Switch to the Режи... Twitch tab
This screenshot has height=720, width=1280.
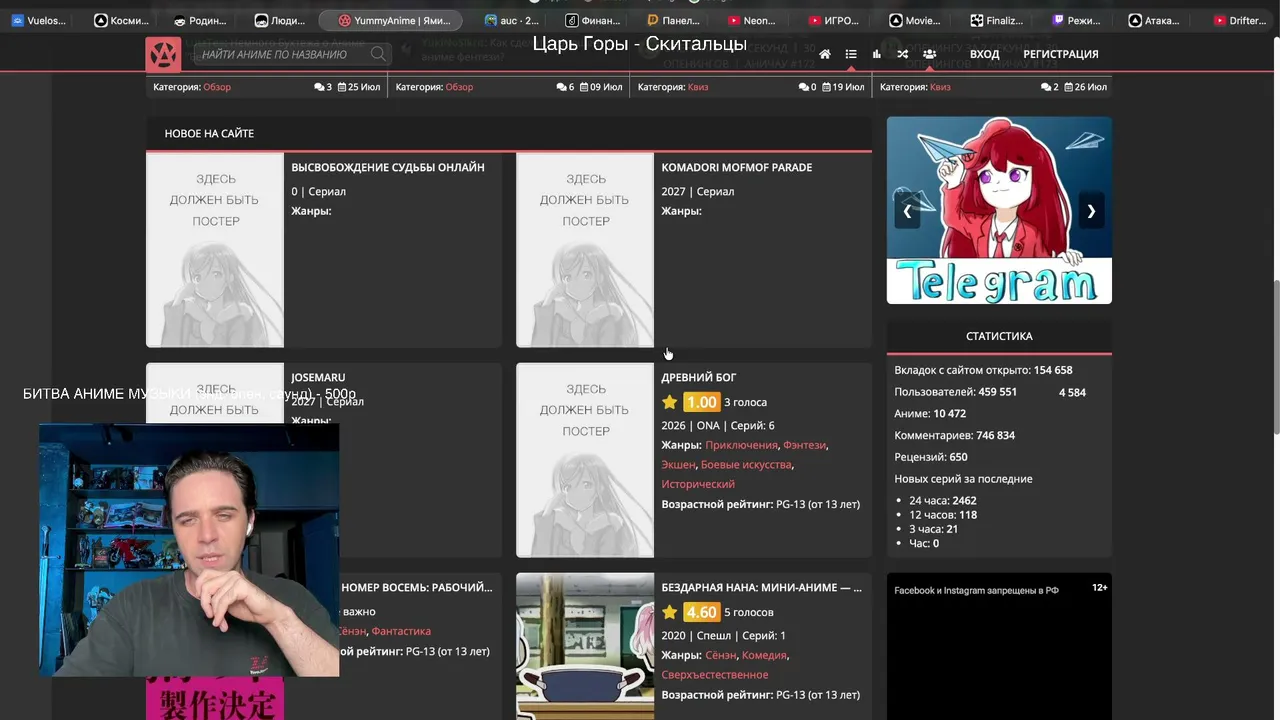click(x=1077, y=20)
